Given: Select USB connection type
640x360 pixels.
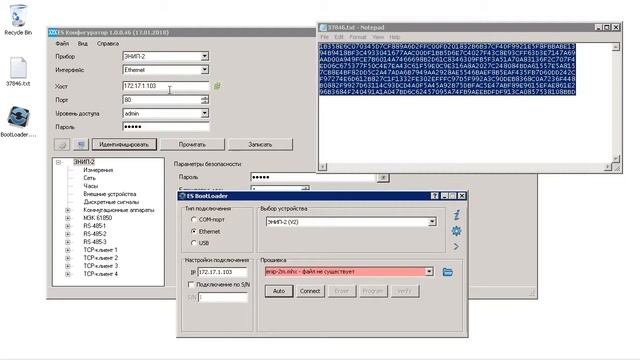Looking at the screenshot, I should (x=194, y=243).
